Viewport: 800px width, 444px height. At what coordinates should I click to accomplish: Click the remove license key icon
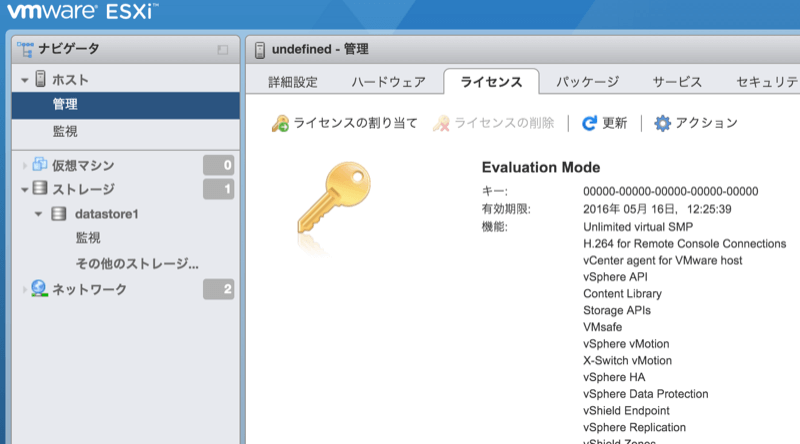point(441,124)
